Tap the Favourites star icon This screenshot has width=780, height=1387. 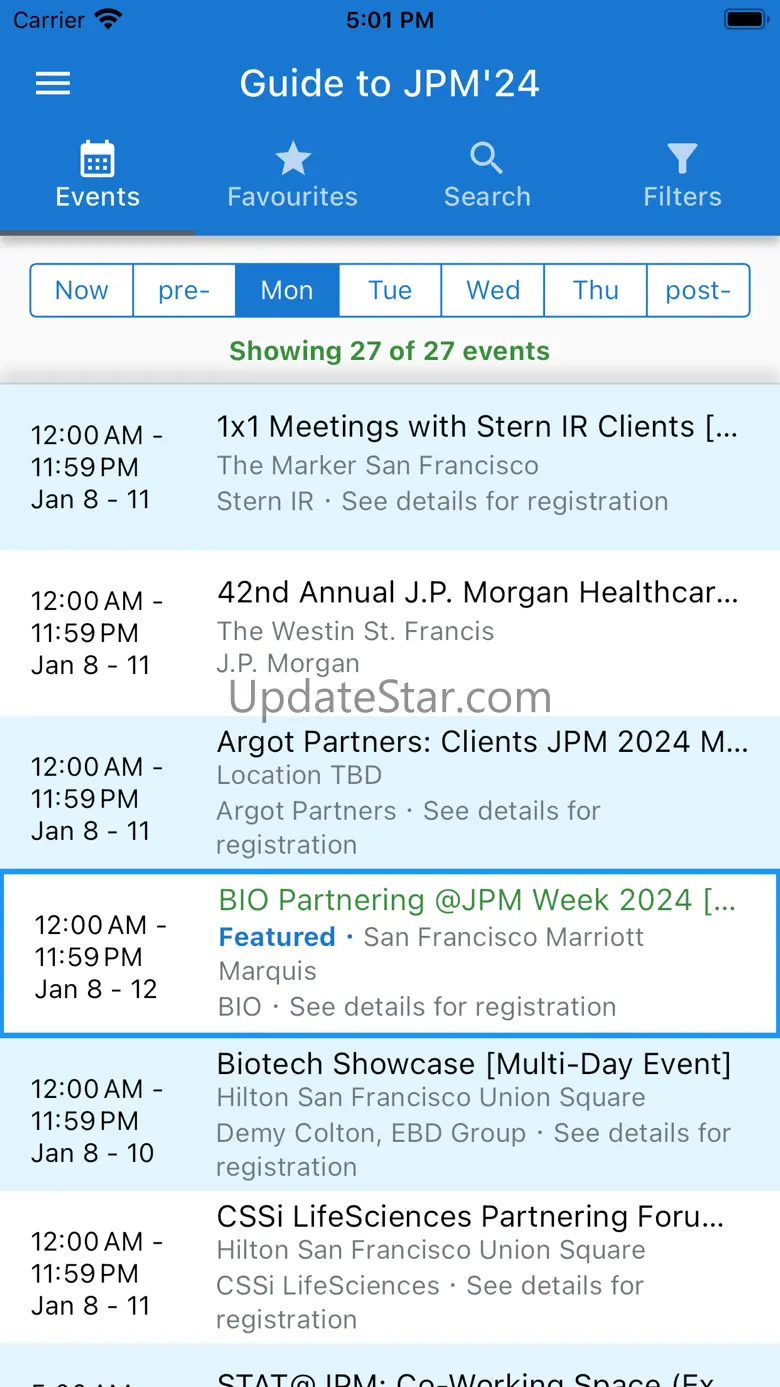(x=292, y=159)
